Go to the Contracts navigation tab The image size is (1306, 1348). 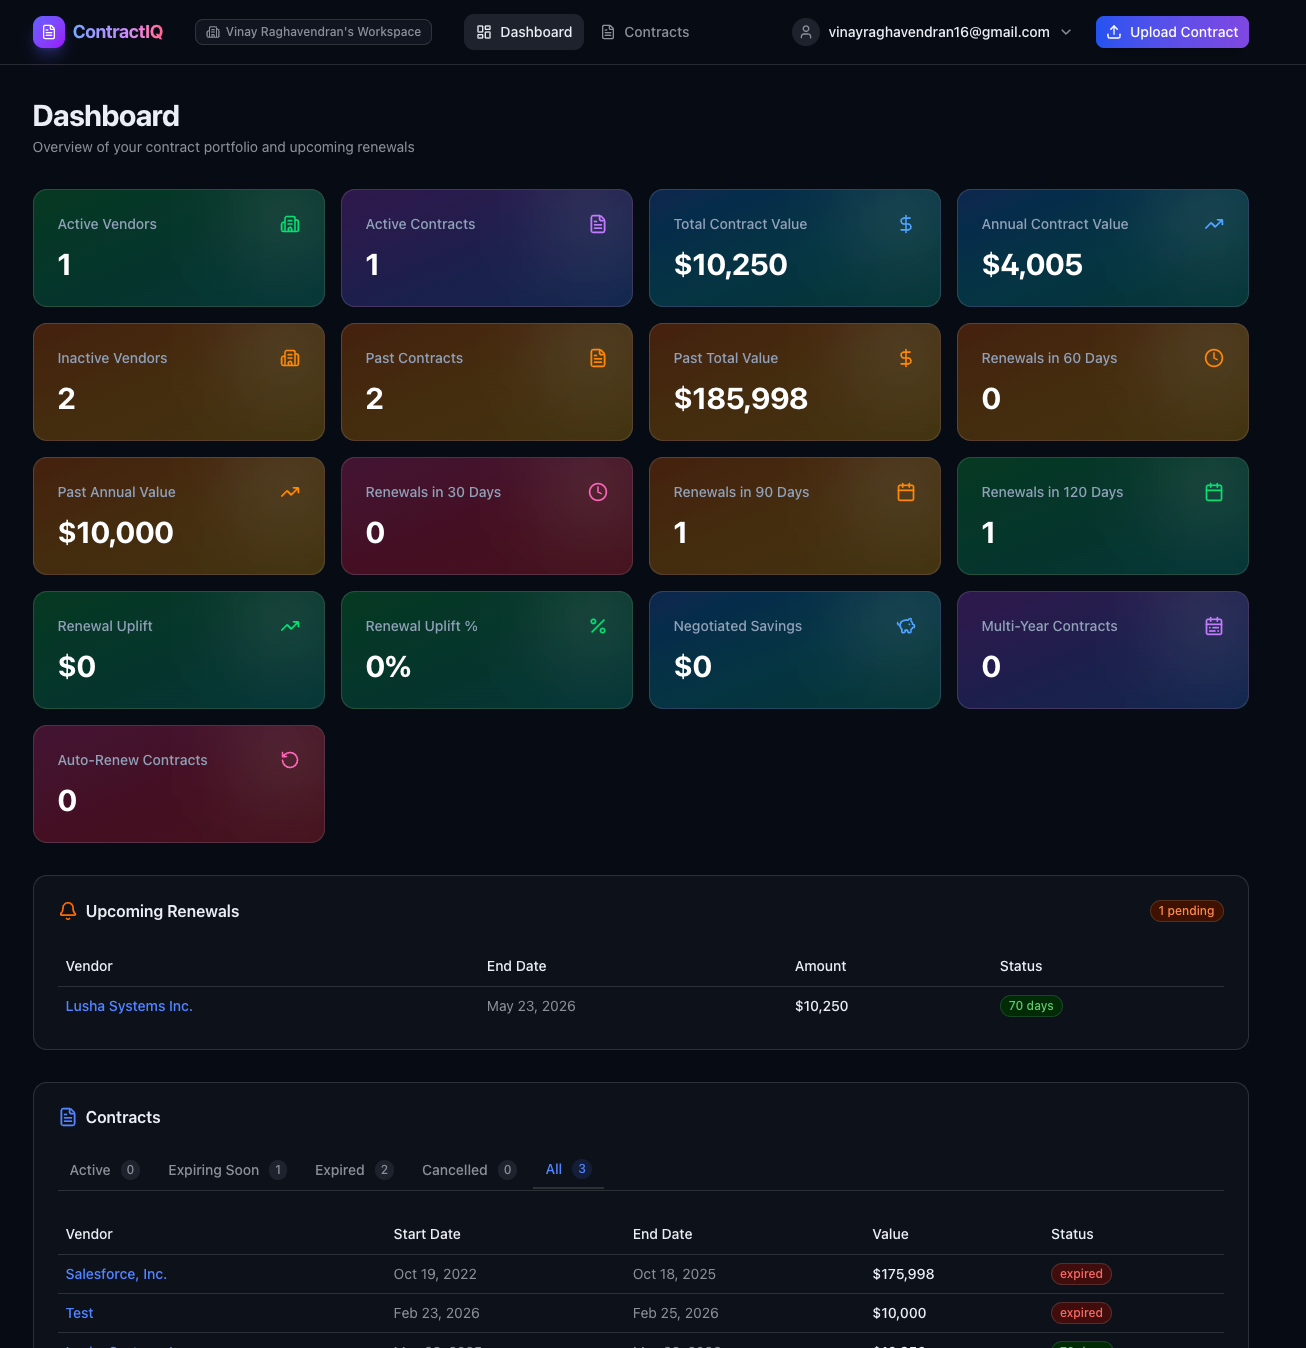[x=645, y=32]
